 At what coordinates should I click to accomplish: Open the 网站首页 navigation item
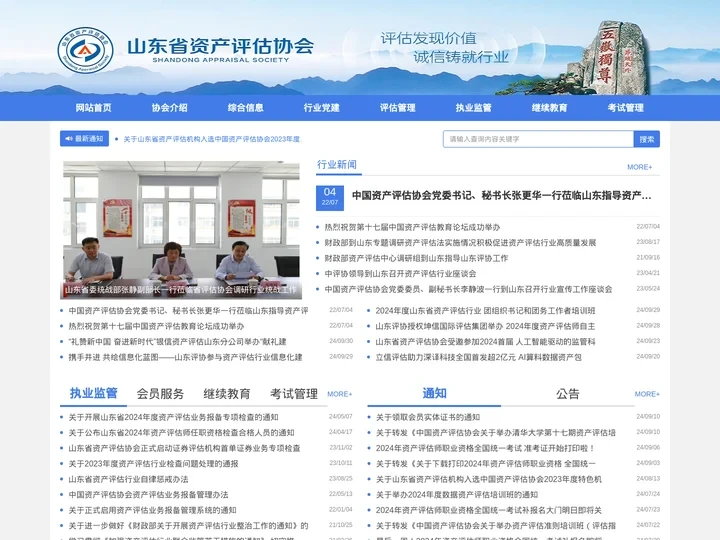point(94,108)
